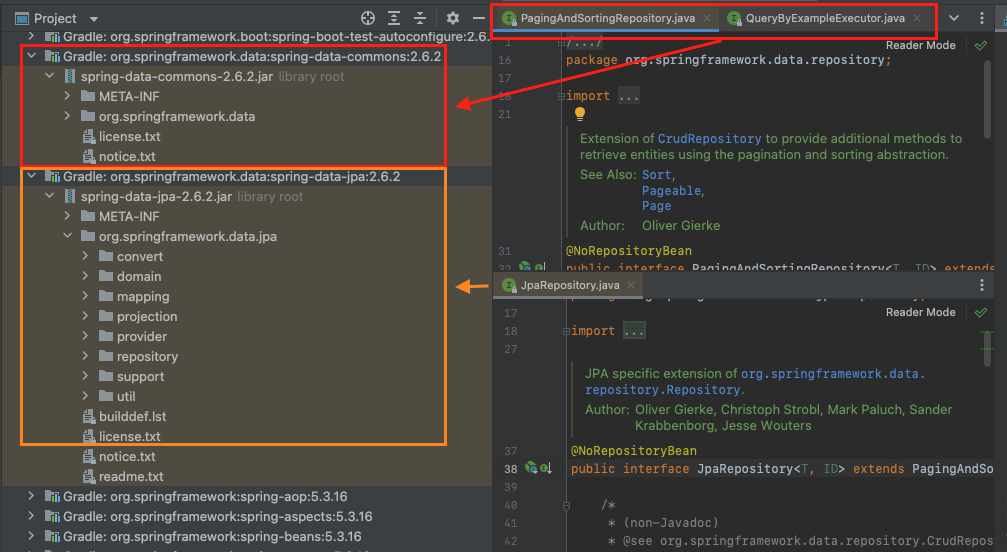Open the three-dot menu of the upper editor tabs
Screen dimensions: 1007x552
pyautogui.click(x=981, y=18)
